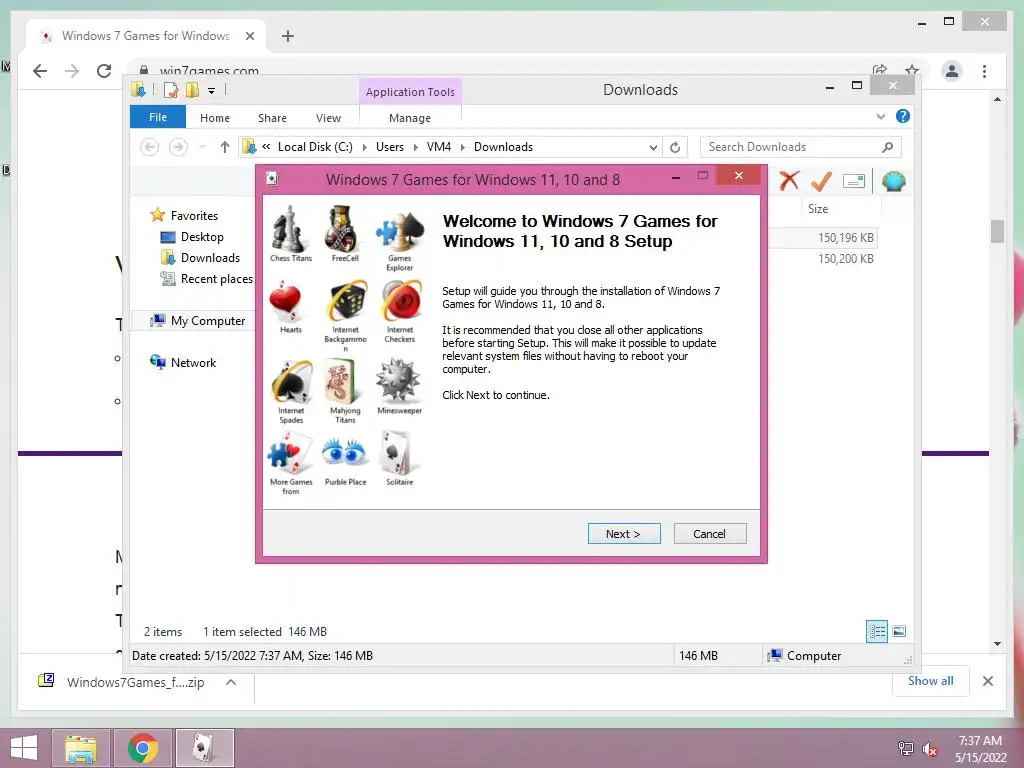This screenshot has height=768, width=1024.
Task: Select Recent places in navigation pane
Action: tap(206, 278)
